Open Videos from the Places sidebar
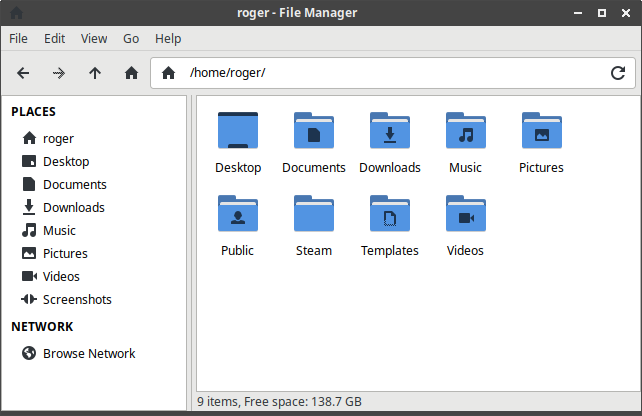642x416 pixels. click(x=61, y=276)
